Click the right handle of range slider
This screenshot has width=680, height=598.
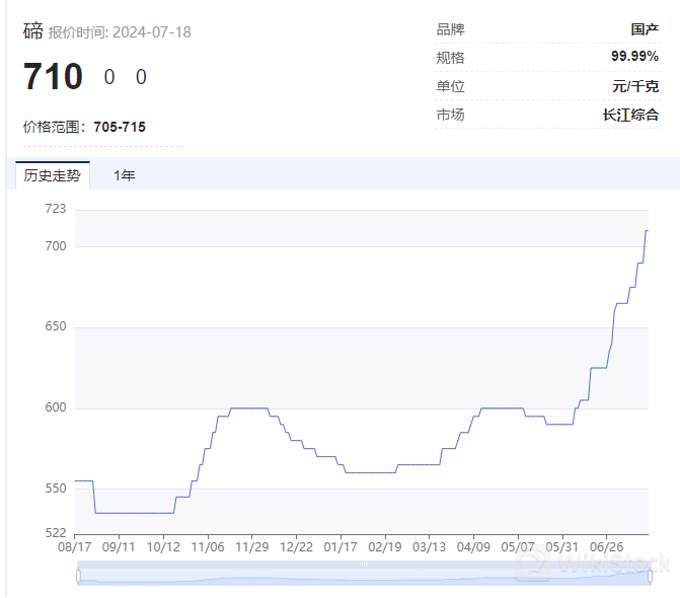(650, 573)
